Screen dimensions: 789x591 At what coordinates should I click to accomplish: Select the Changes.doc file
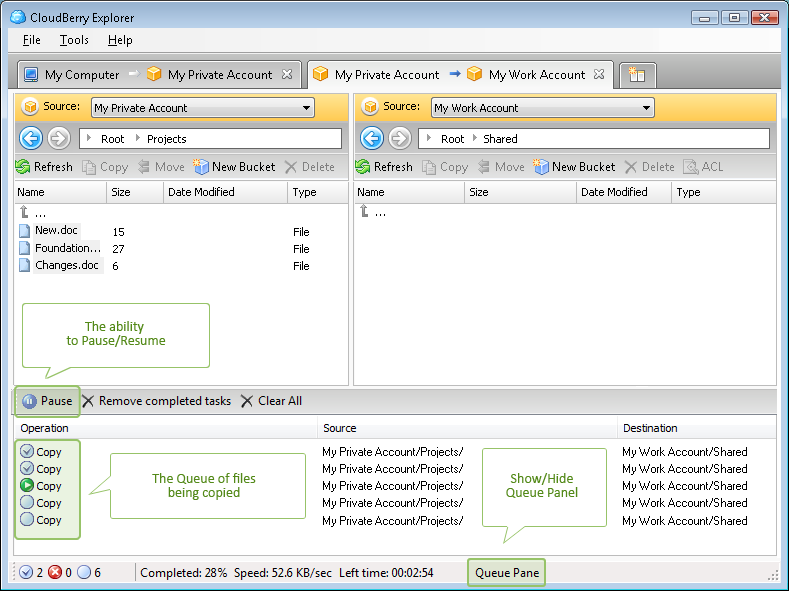tap(67, 266)
